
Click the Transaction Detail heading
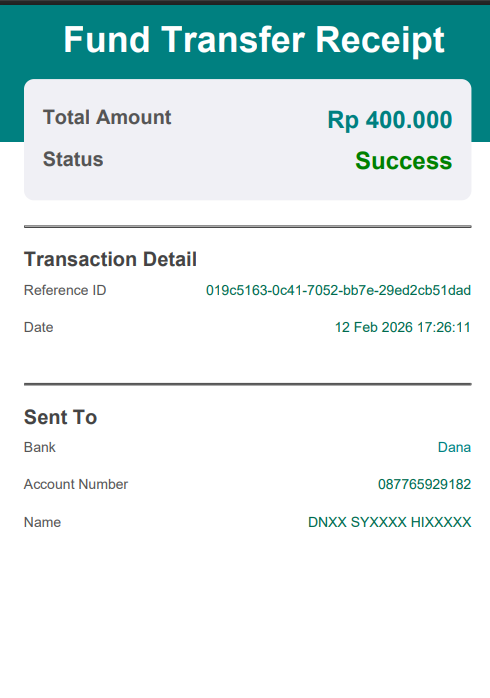point(110,259)
